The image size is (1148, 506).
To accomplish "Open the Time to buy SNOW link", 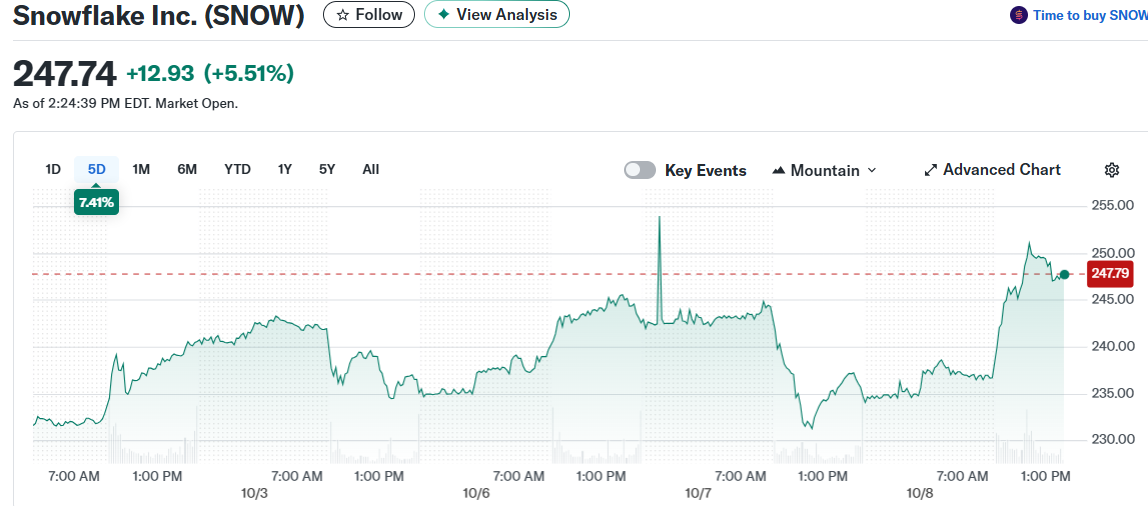I will (x=1090, y=15).
